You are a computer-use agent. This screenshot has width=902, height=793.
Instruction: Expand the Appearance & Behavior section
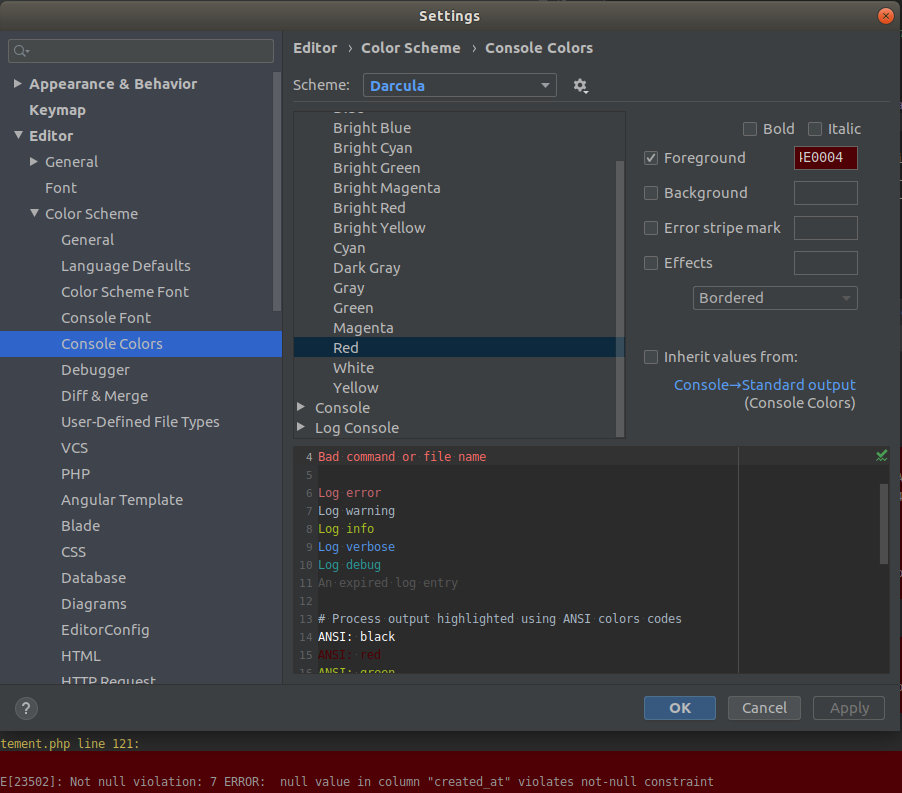coord(18,84)
